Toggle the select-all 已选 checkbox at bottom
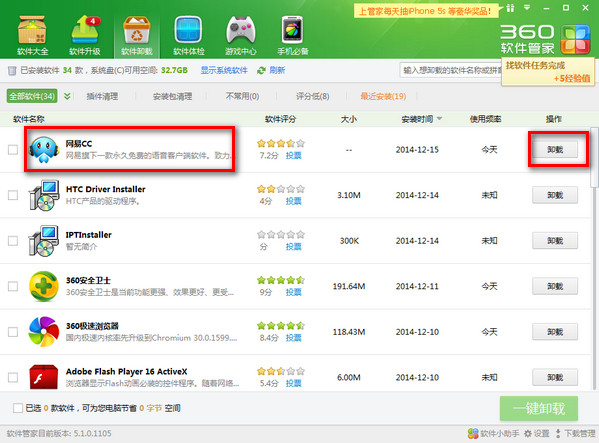 pos(18,408)
